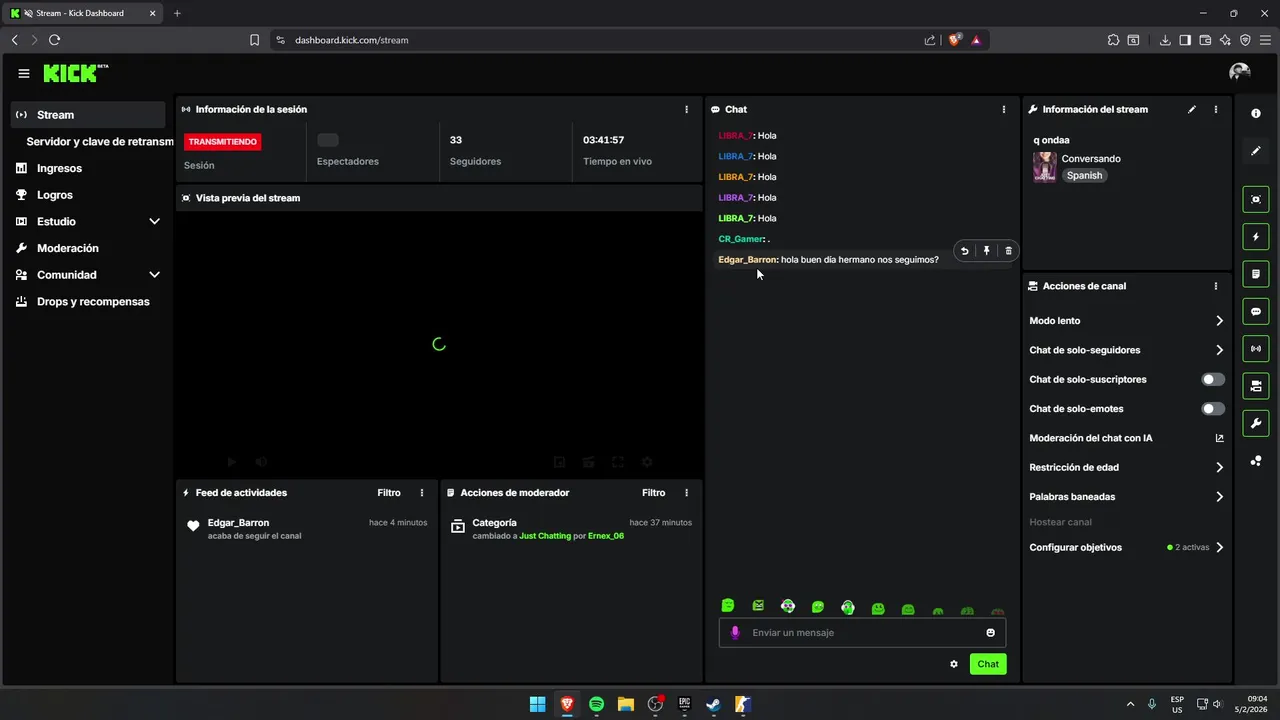
Task: Open chat settings gear icon
Action: [x=954, y=664]
